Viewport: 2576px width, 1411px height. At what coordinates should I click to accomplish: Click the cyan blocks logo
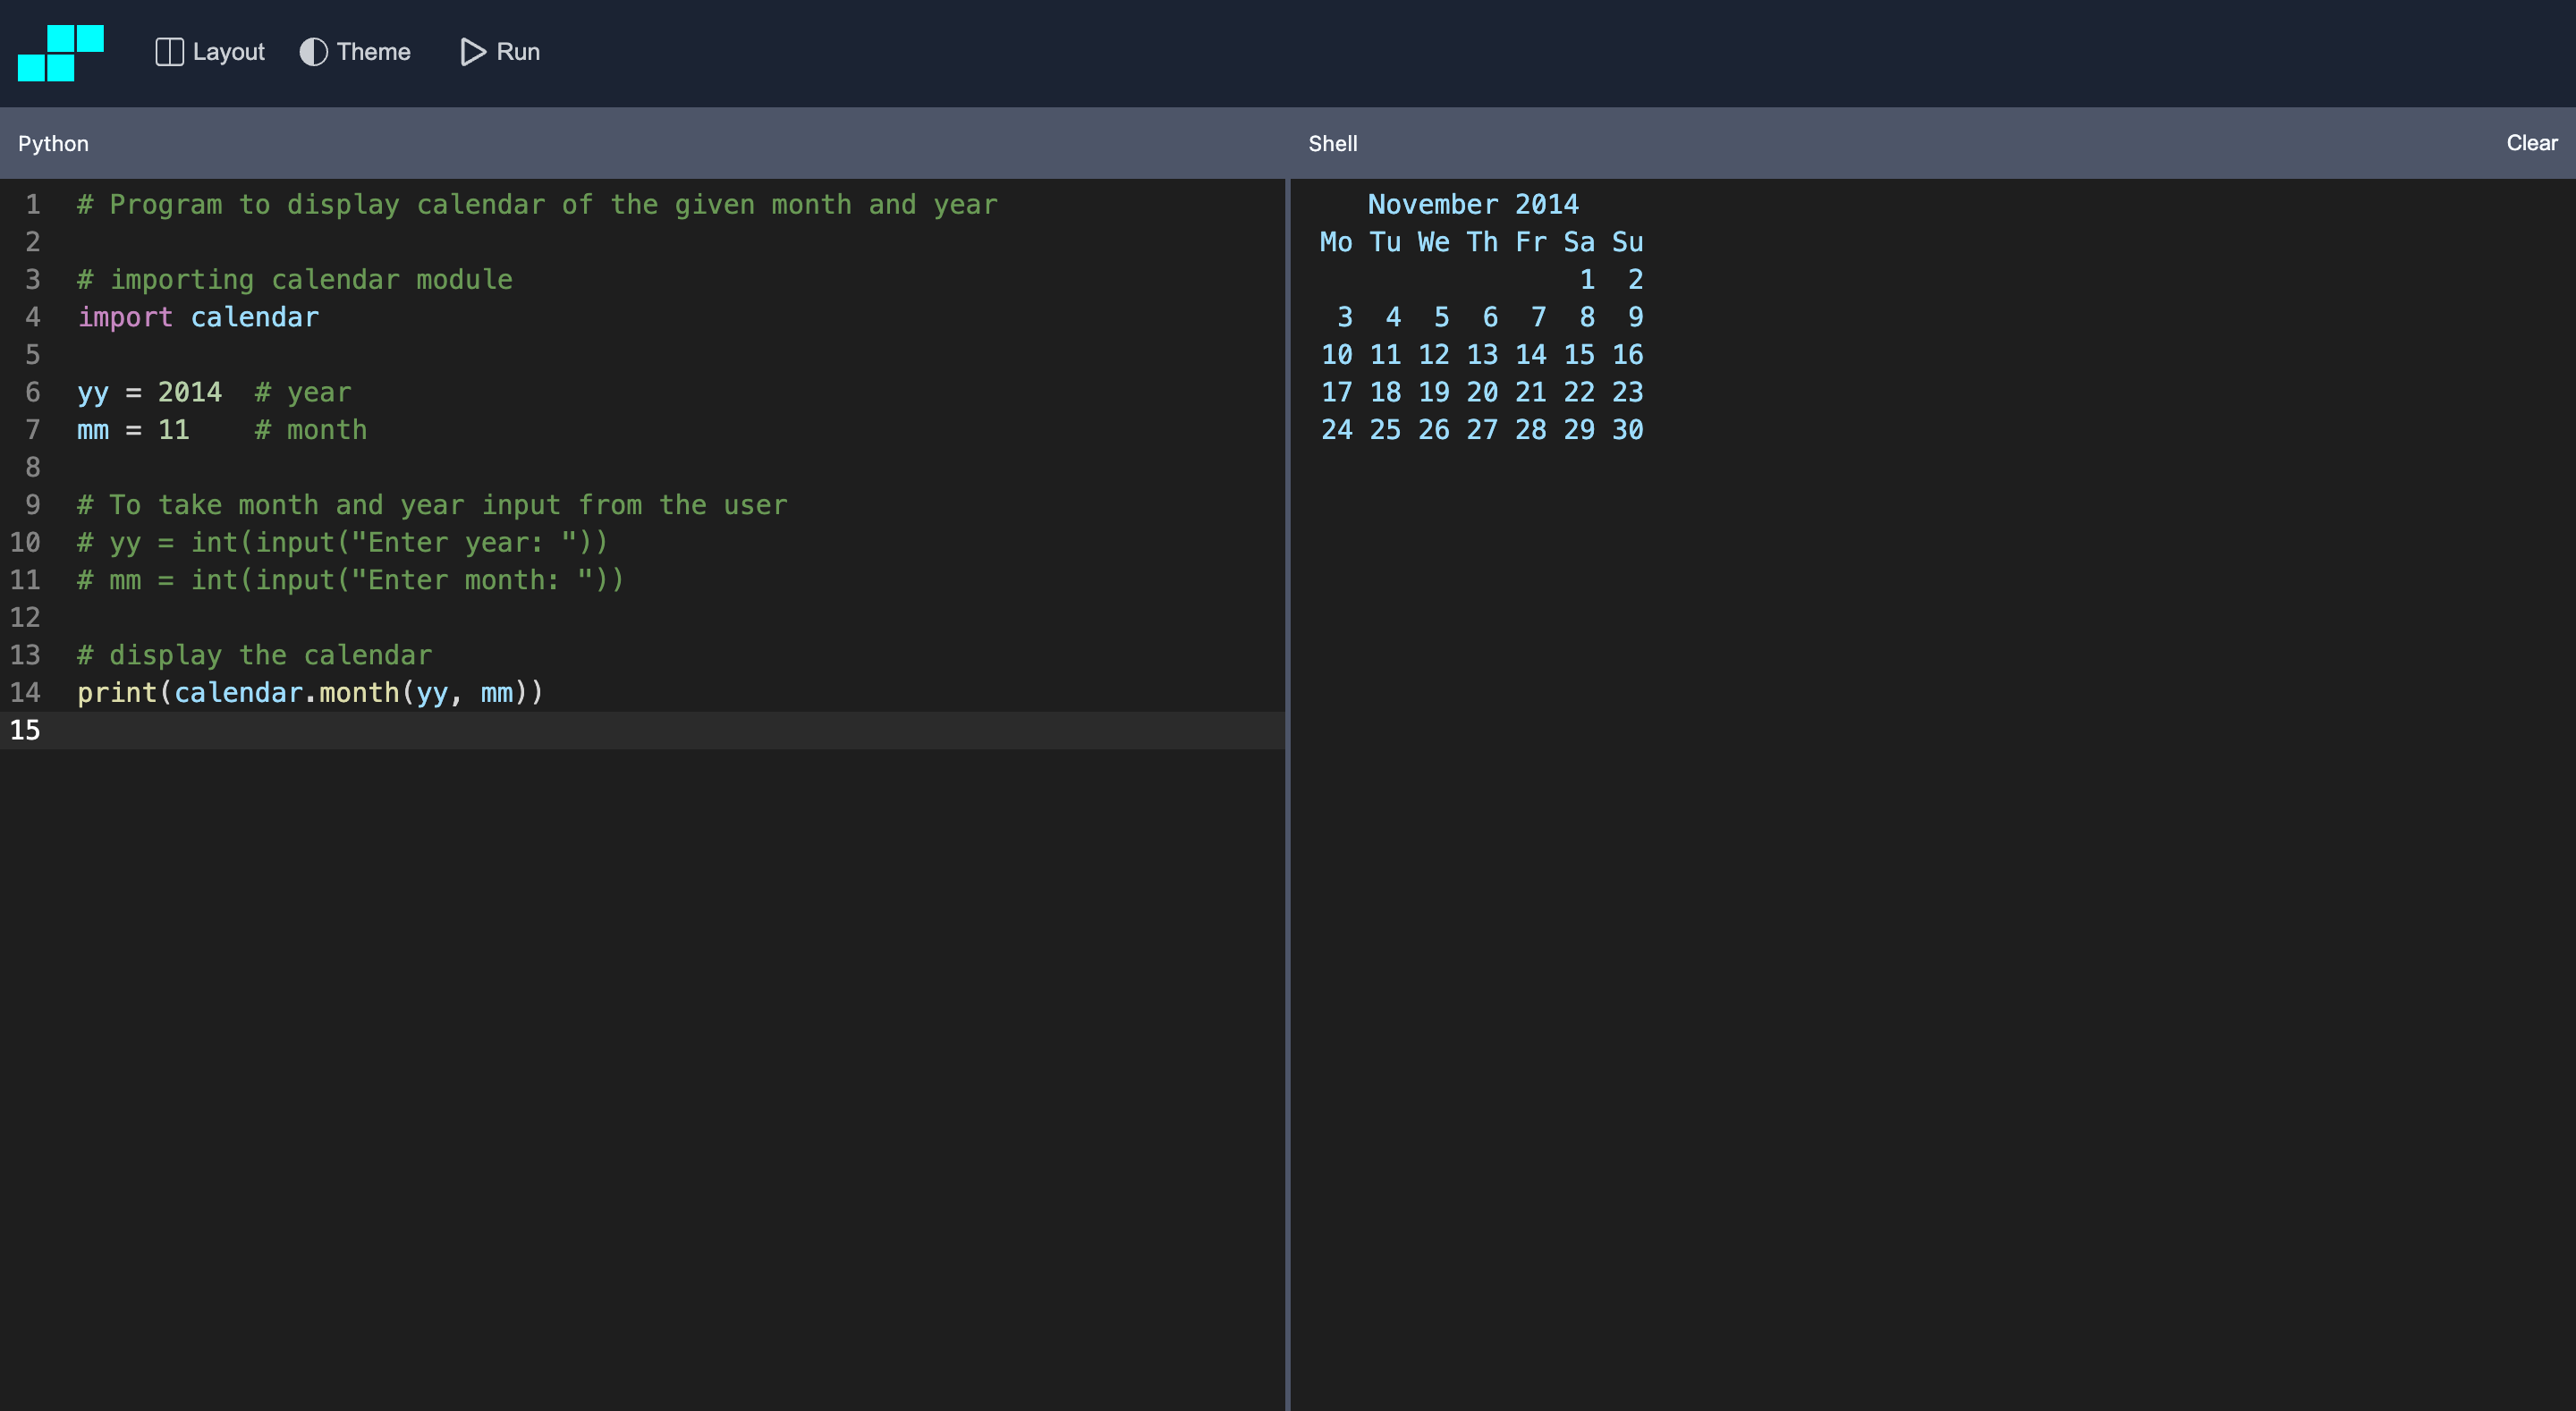click(61, 53)
